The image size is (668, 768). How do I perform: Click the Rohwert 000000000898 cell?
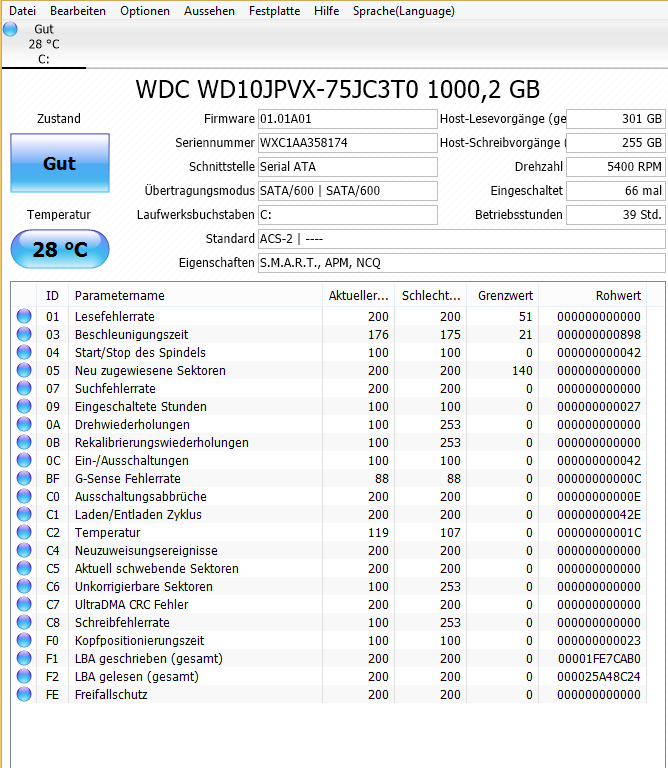(x=599, y=335)
